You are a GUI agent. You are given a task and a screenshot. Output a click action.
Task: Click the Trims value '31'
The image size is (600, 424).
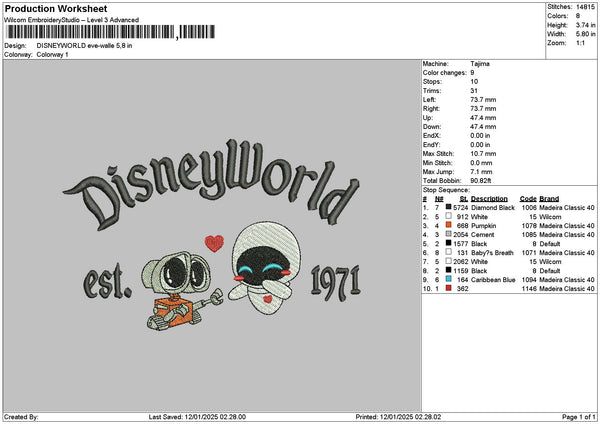474,91
